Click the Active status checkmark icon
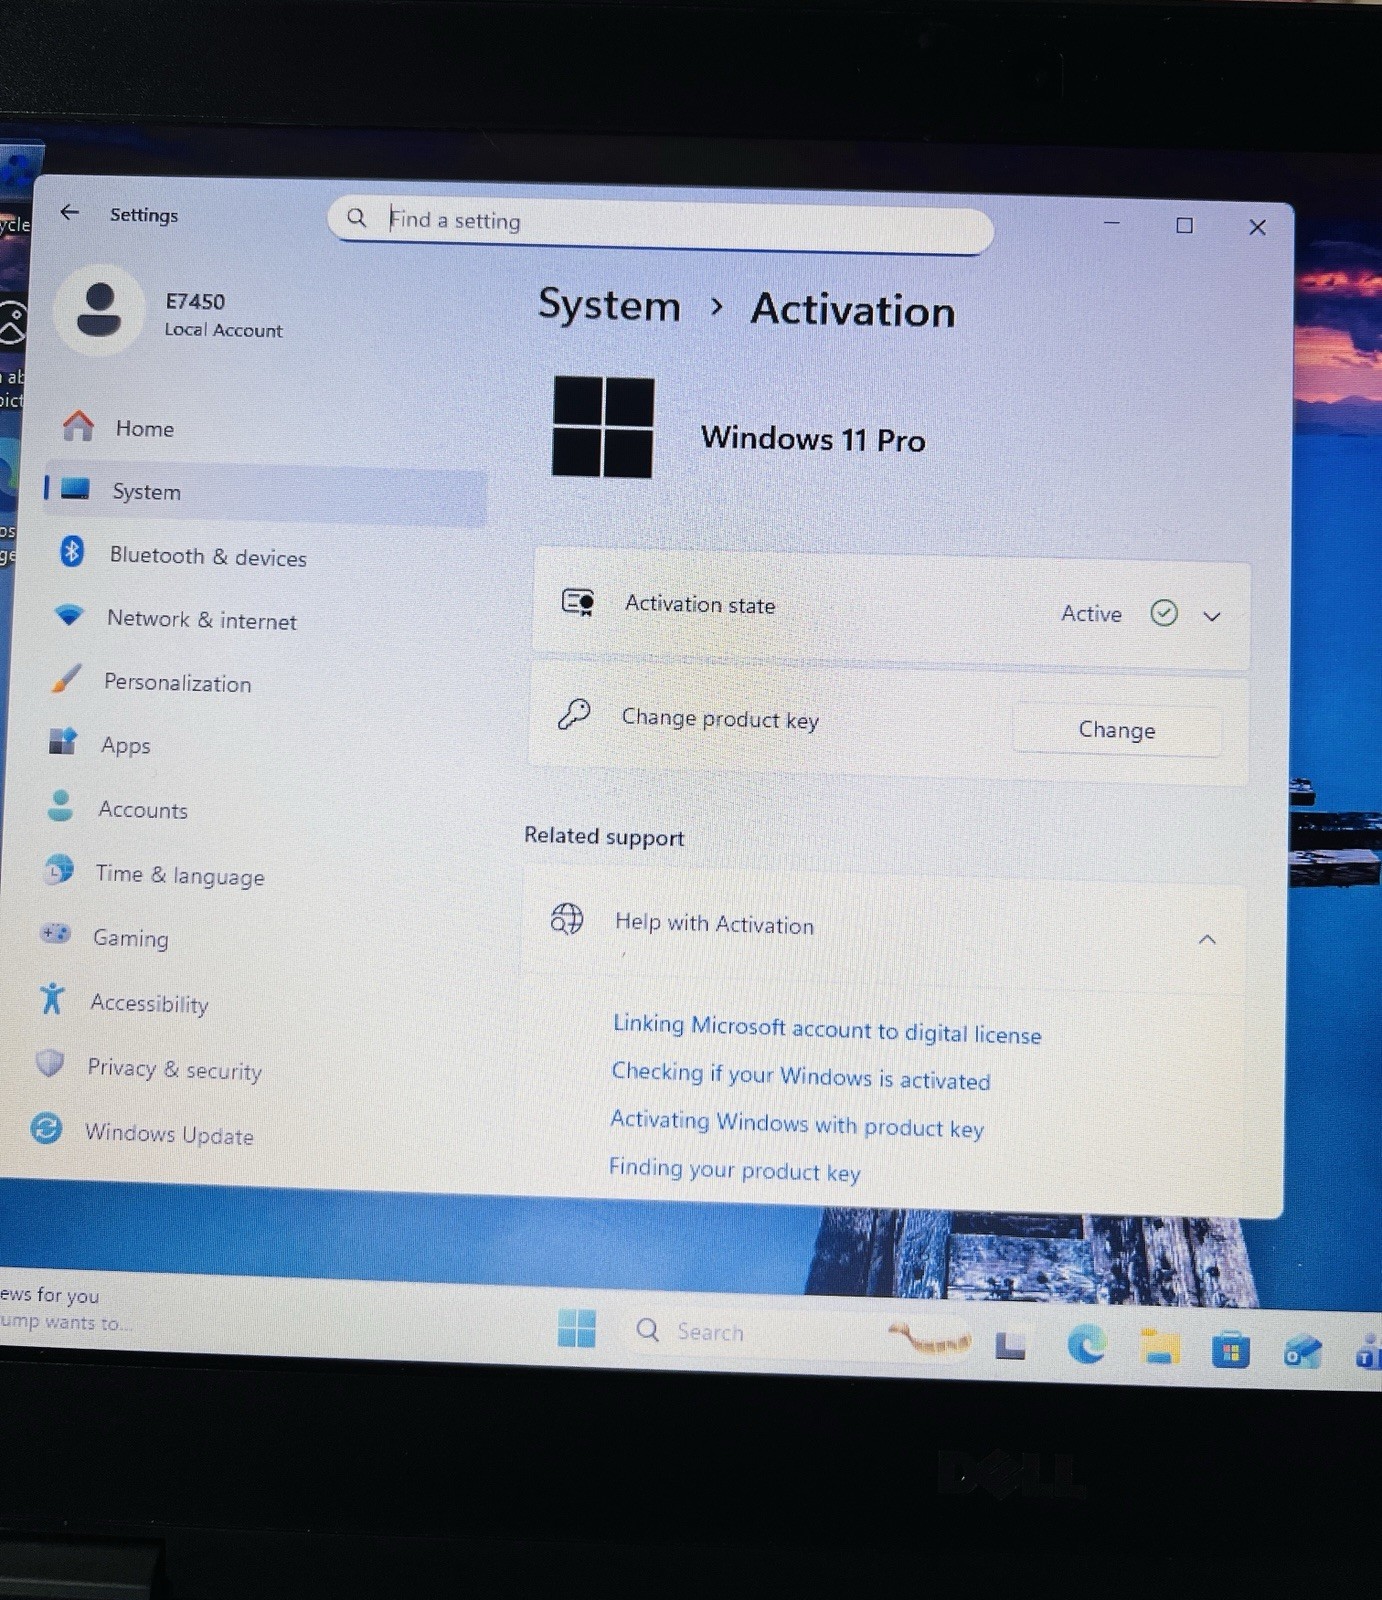The height and width of the screenshot is (1600, 1382). click(x=1164, y=613)
